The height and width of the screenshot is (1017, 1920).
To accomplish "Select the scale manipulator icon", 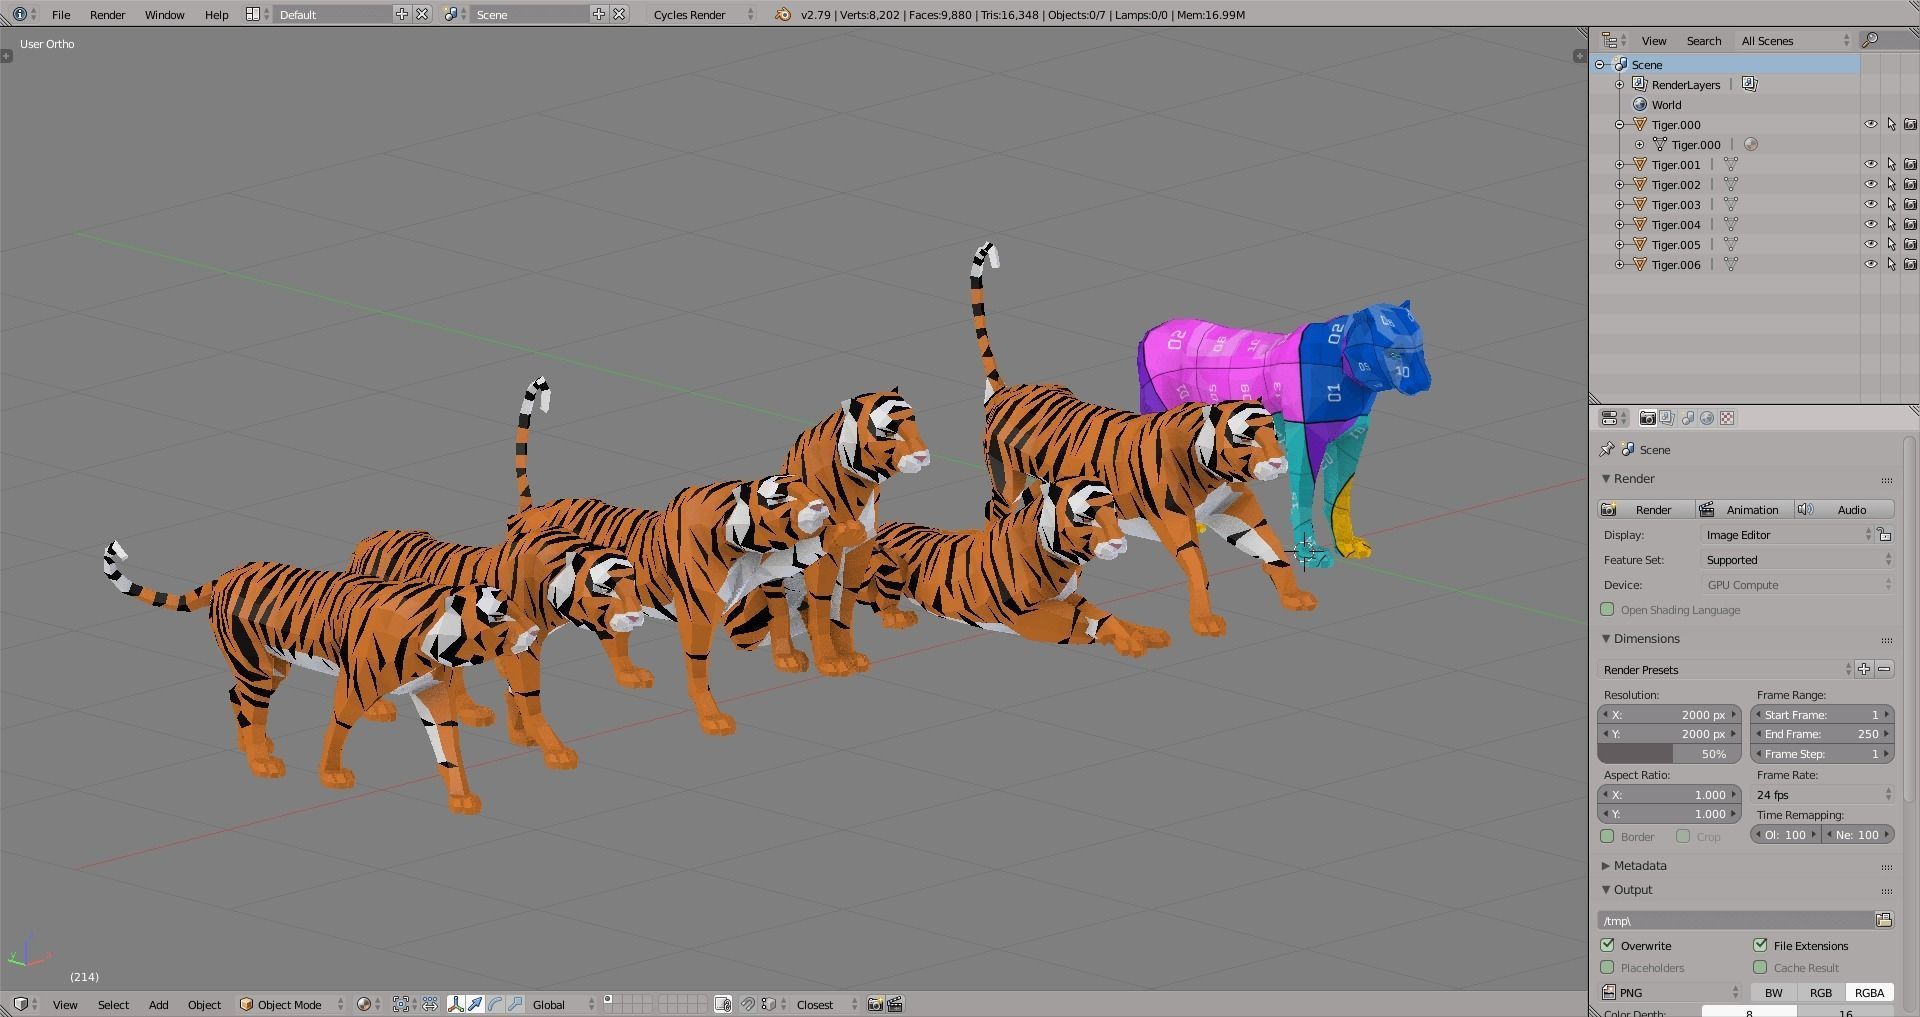I will [515, 1004].
